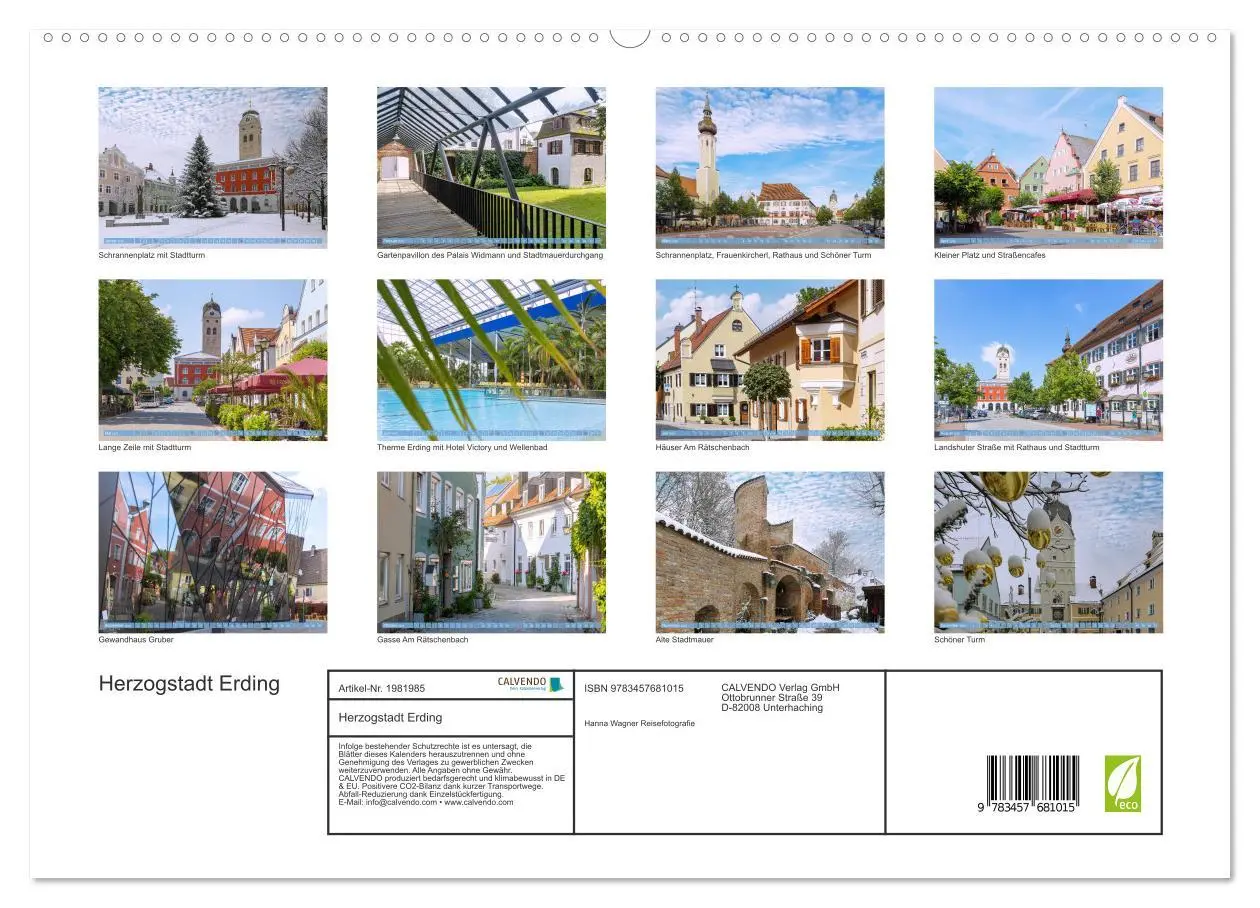Click caption Häuser Am Rätschenbach

702,447
